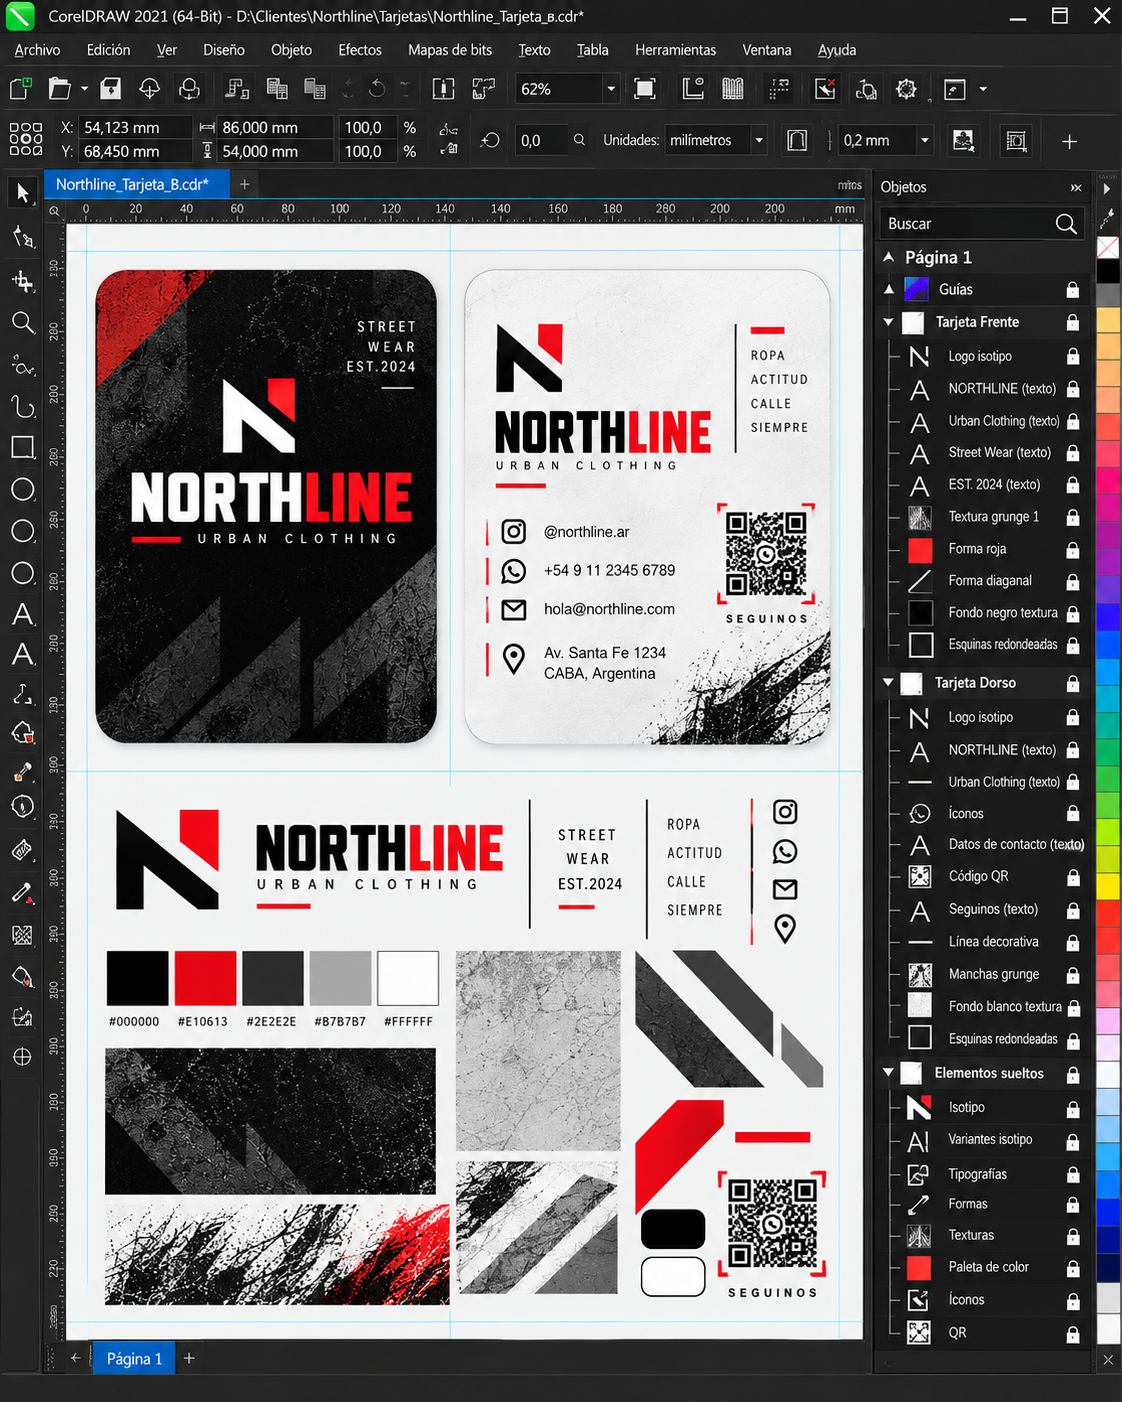This screenshot has width=1122, height=1402.
Task: Open the Unidades milímetros dropdown
Action: point(759,140)
